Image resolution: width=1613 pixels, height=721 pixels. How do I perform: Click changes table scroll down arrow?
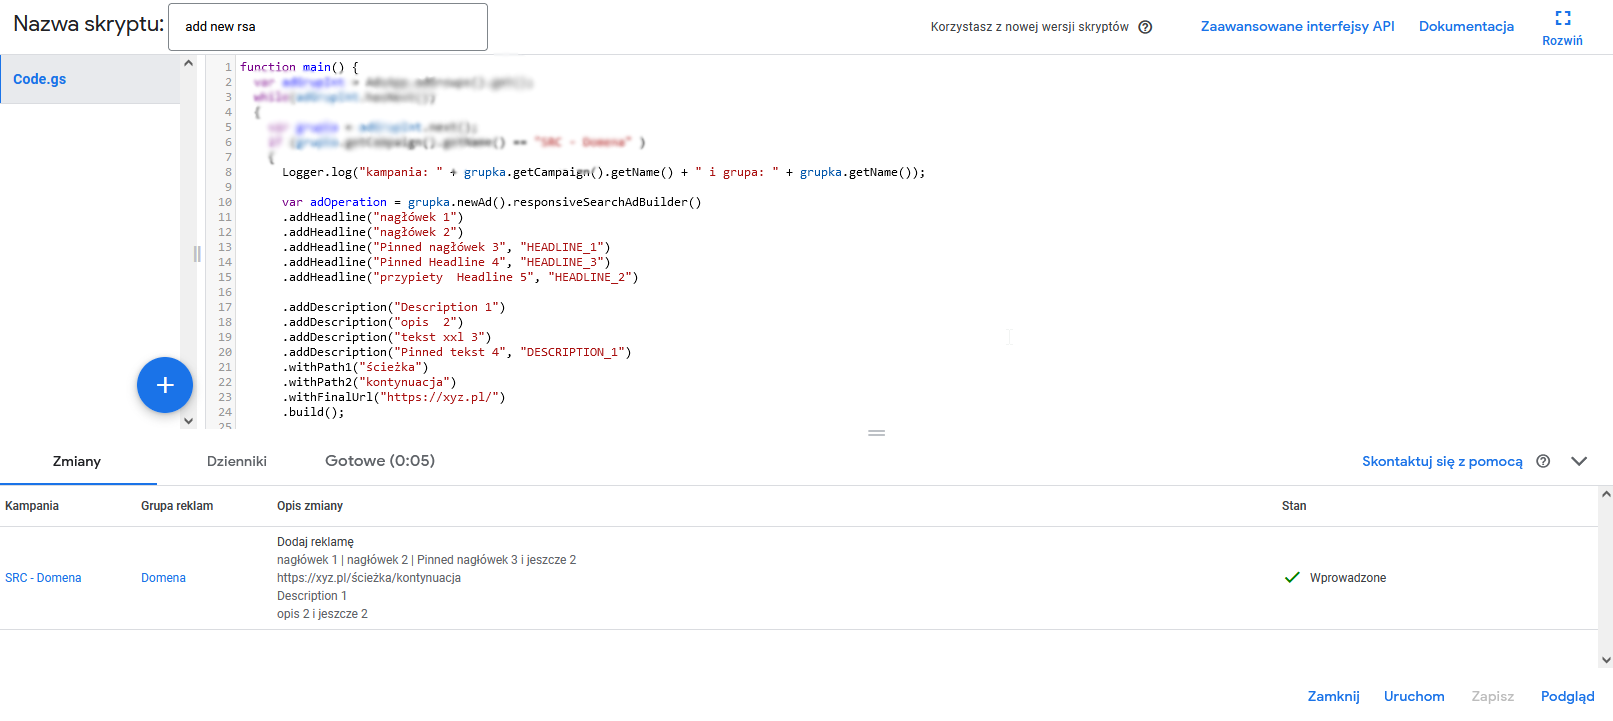pos(1606,660)
